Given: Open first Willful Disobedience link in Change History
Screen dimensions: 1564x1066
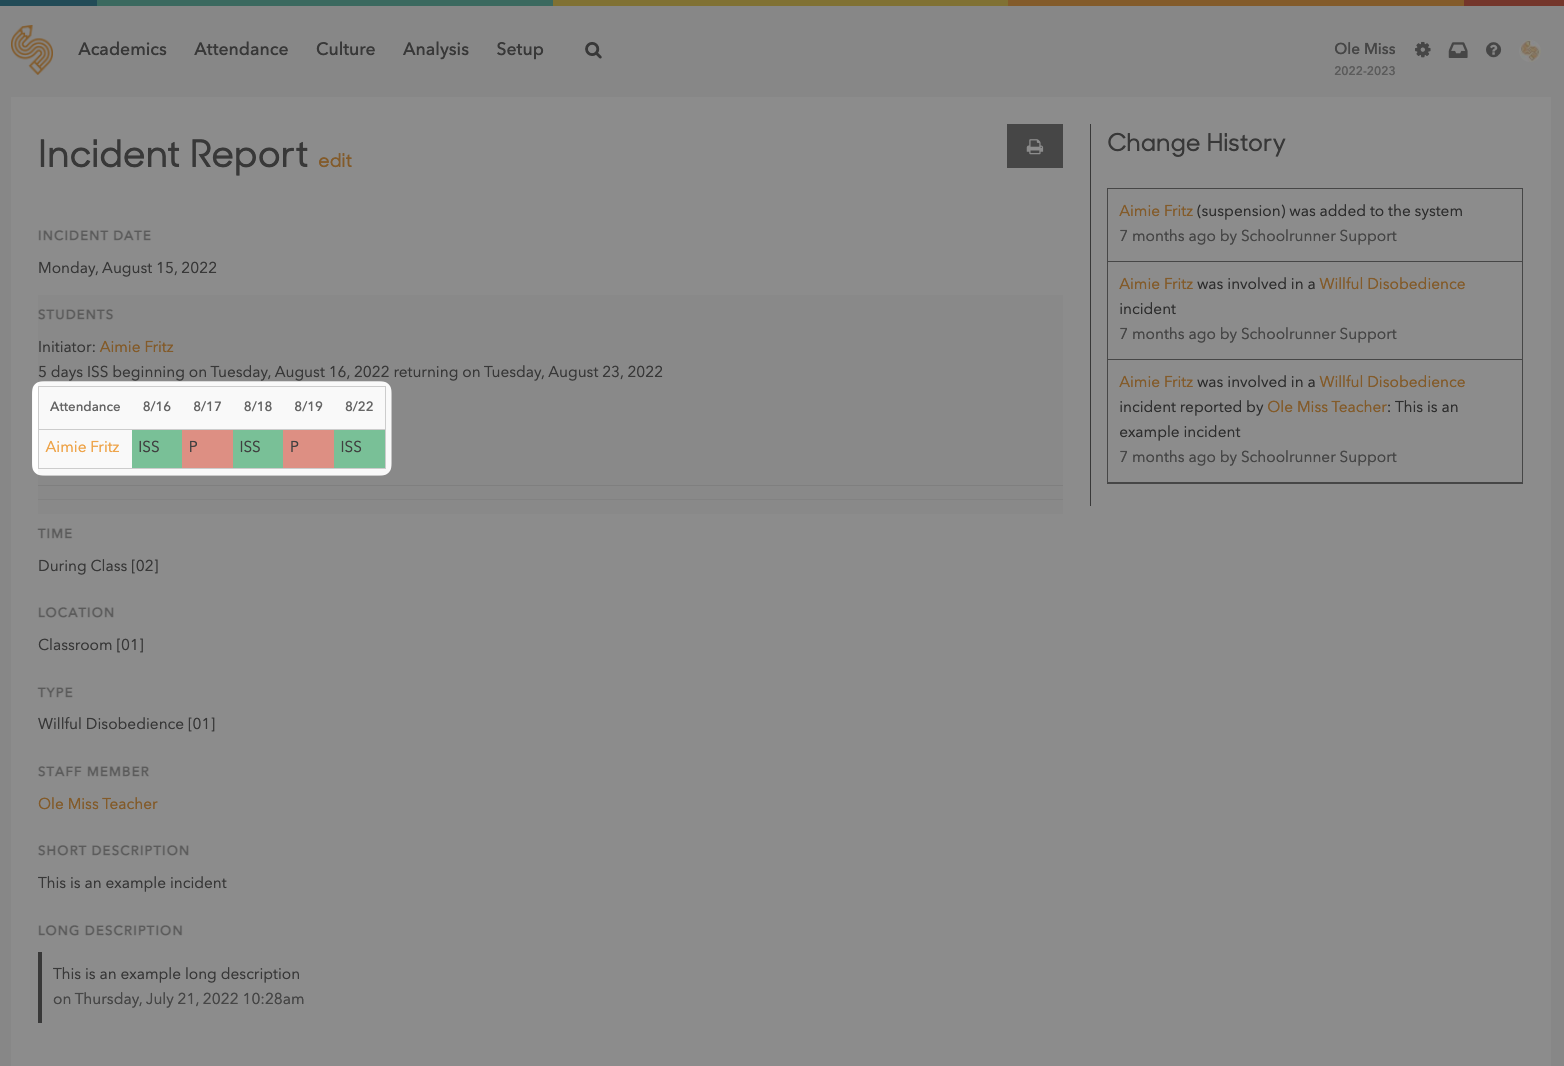Looking at the screenshot, I should tap(1391, 284).
